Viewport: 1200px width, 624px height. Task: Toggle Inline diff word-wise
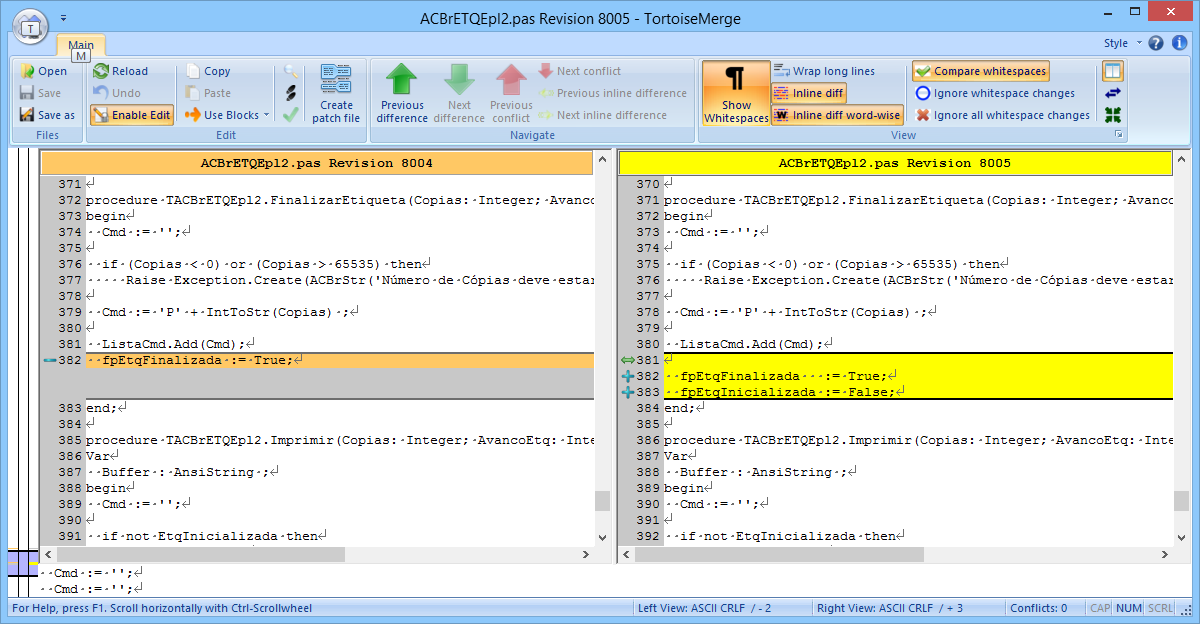coord(837,115)
